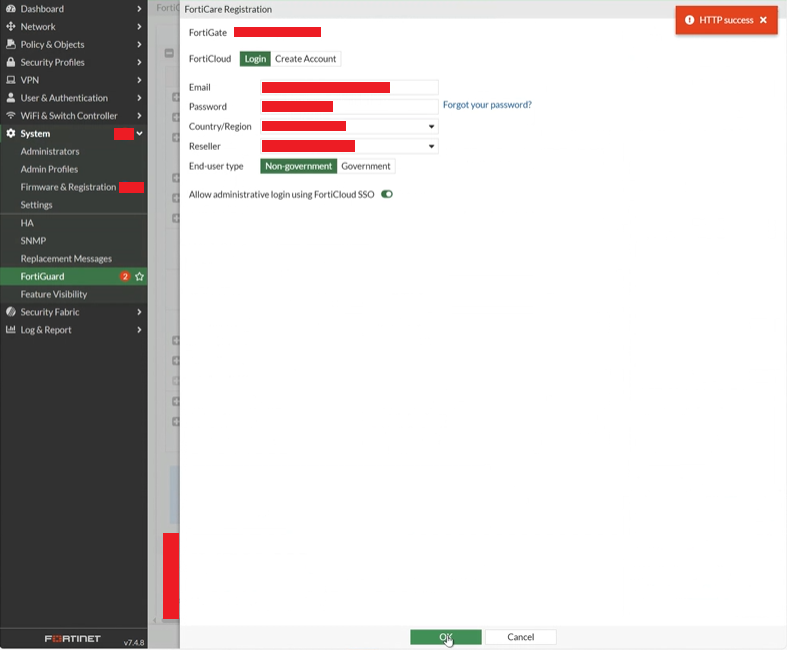Toggle FortiCloud SSO administrative login switch
Viewport: 787px width, 650px height.
pos(387,194)
